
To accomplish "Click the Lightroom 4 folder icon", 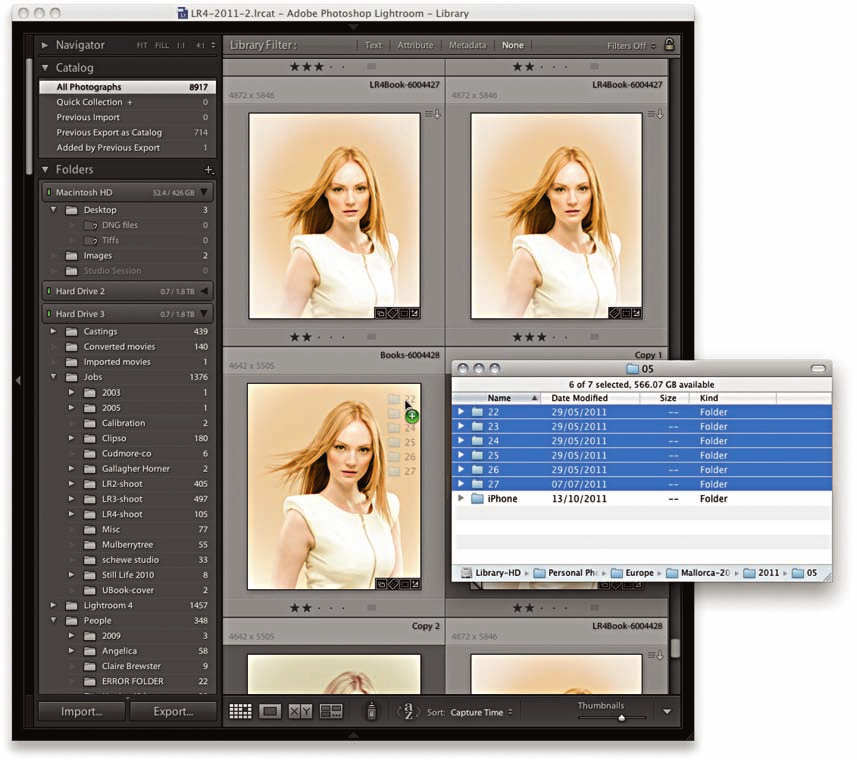I will [x=72, y=605].
